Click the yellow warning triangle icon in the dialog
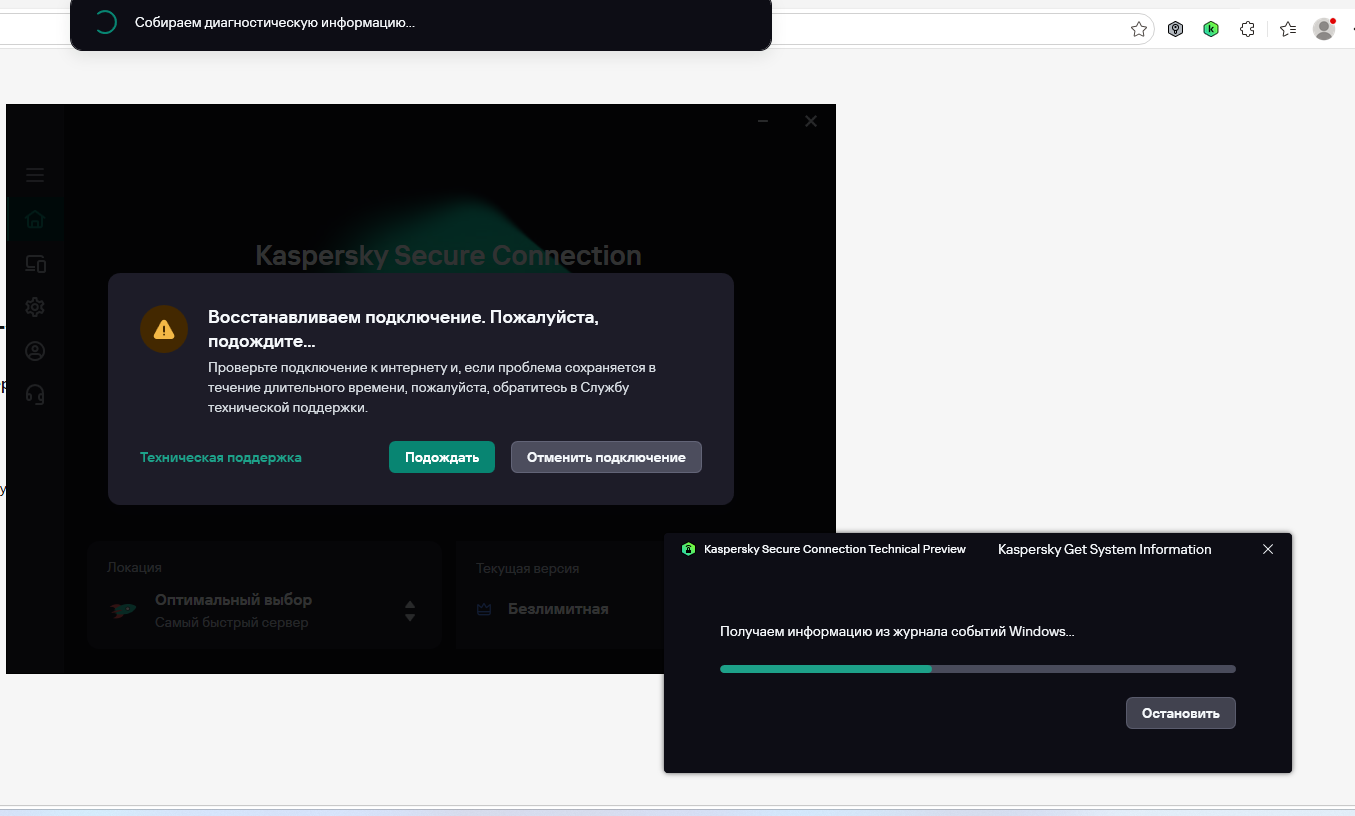1355x816 pixels. click(x=164, y=329)
